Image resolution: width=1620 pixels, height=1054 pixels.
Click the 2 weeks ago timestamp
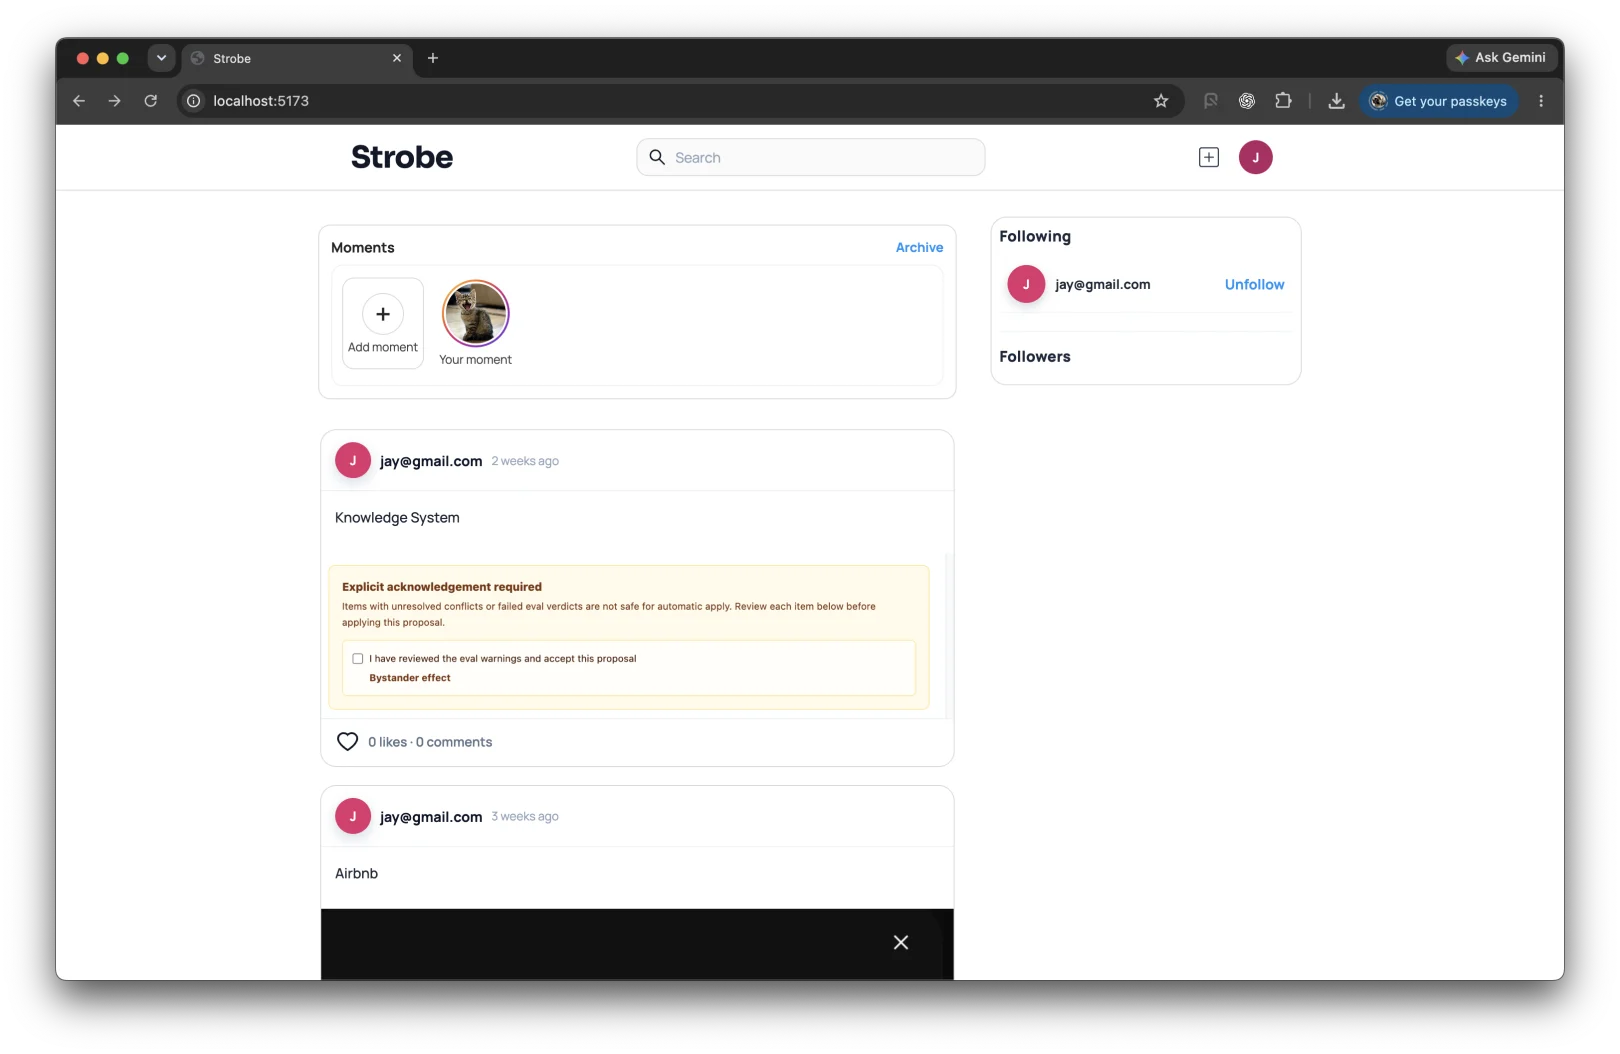pos(525,461)
